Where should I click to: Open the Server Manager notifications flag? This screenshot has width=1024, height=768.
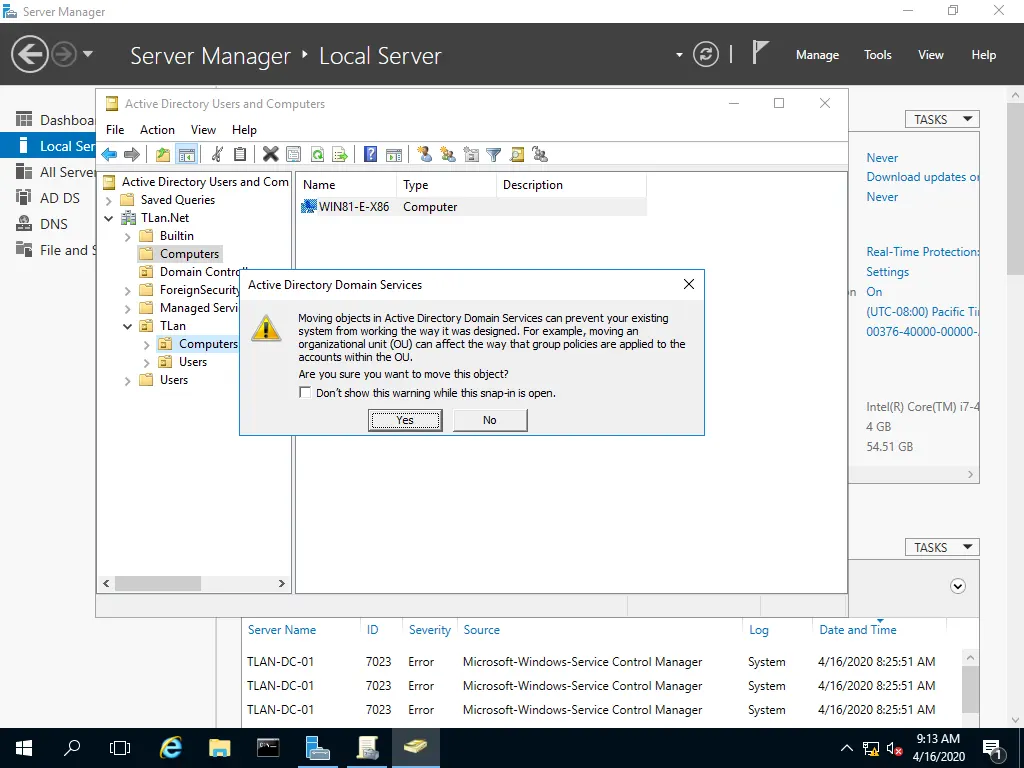(x=760, y=53)
